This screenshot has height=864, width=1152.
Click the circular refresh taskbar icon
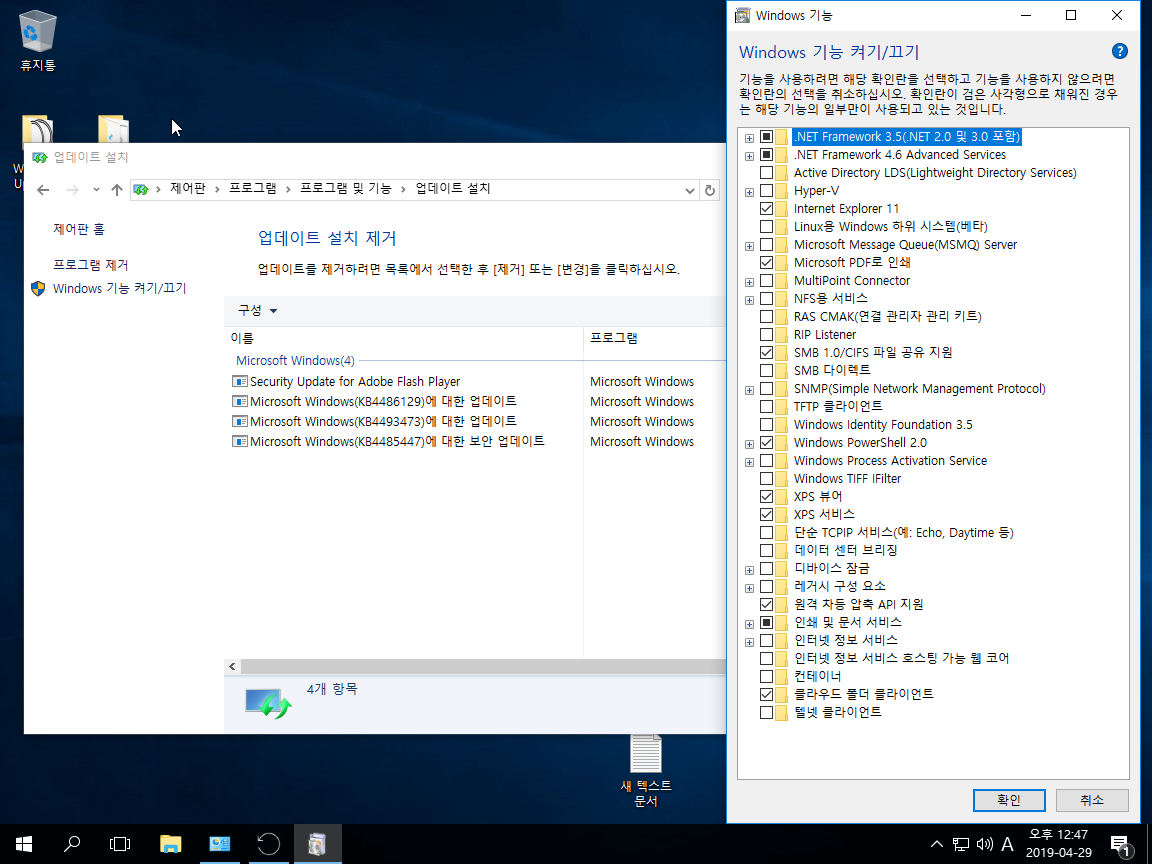coord(268,843)
